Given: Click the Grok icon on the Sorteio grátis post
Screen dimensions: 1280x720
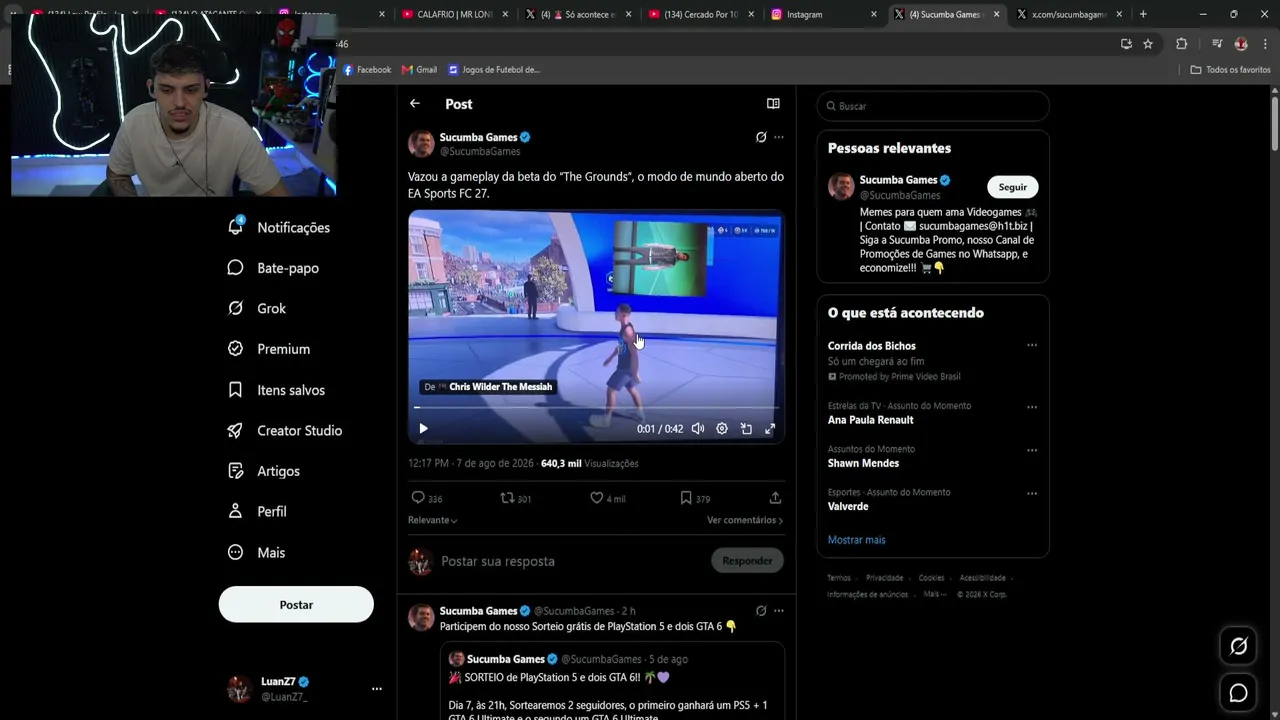Looking at the screenshot, I should (x=761, y=611).
